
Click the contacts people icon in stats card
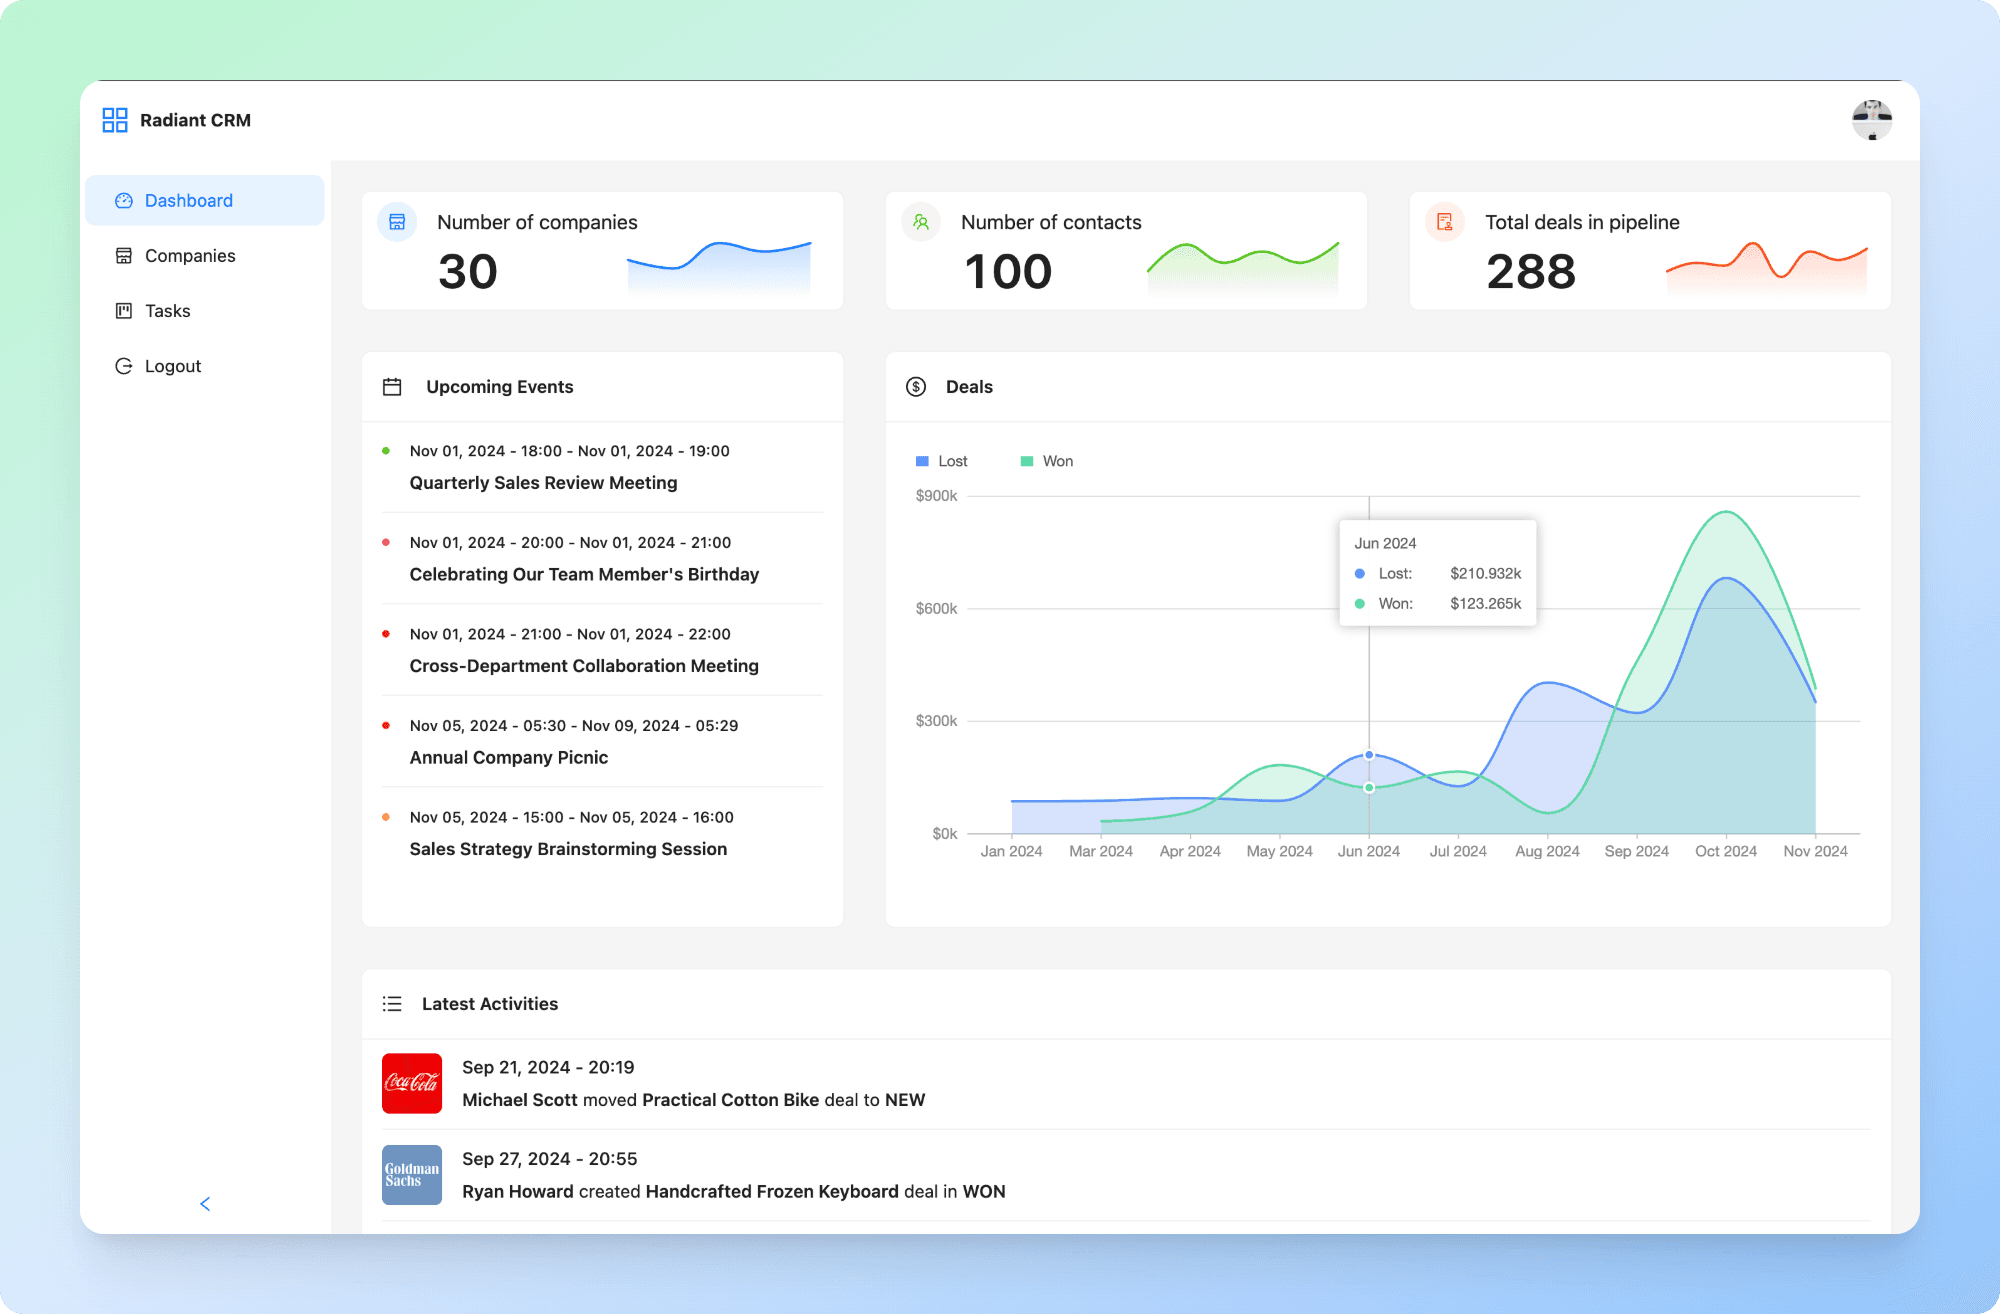[921, 222]
